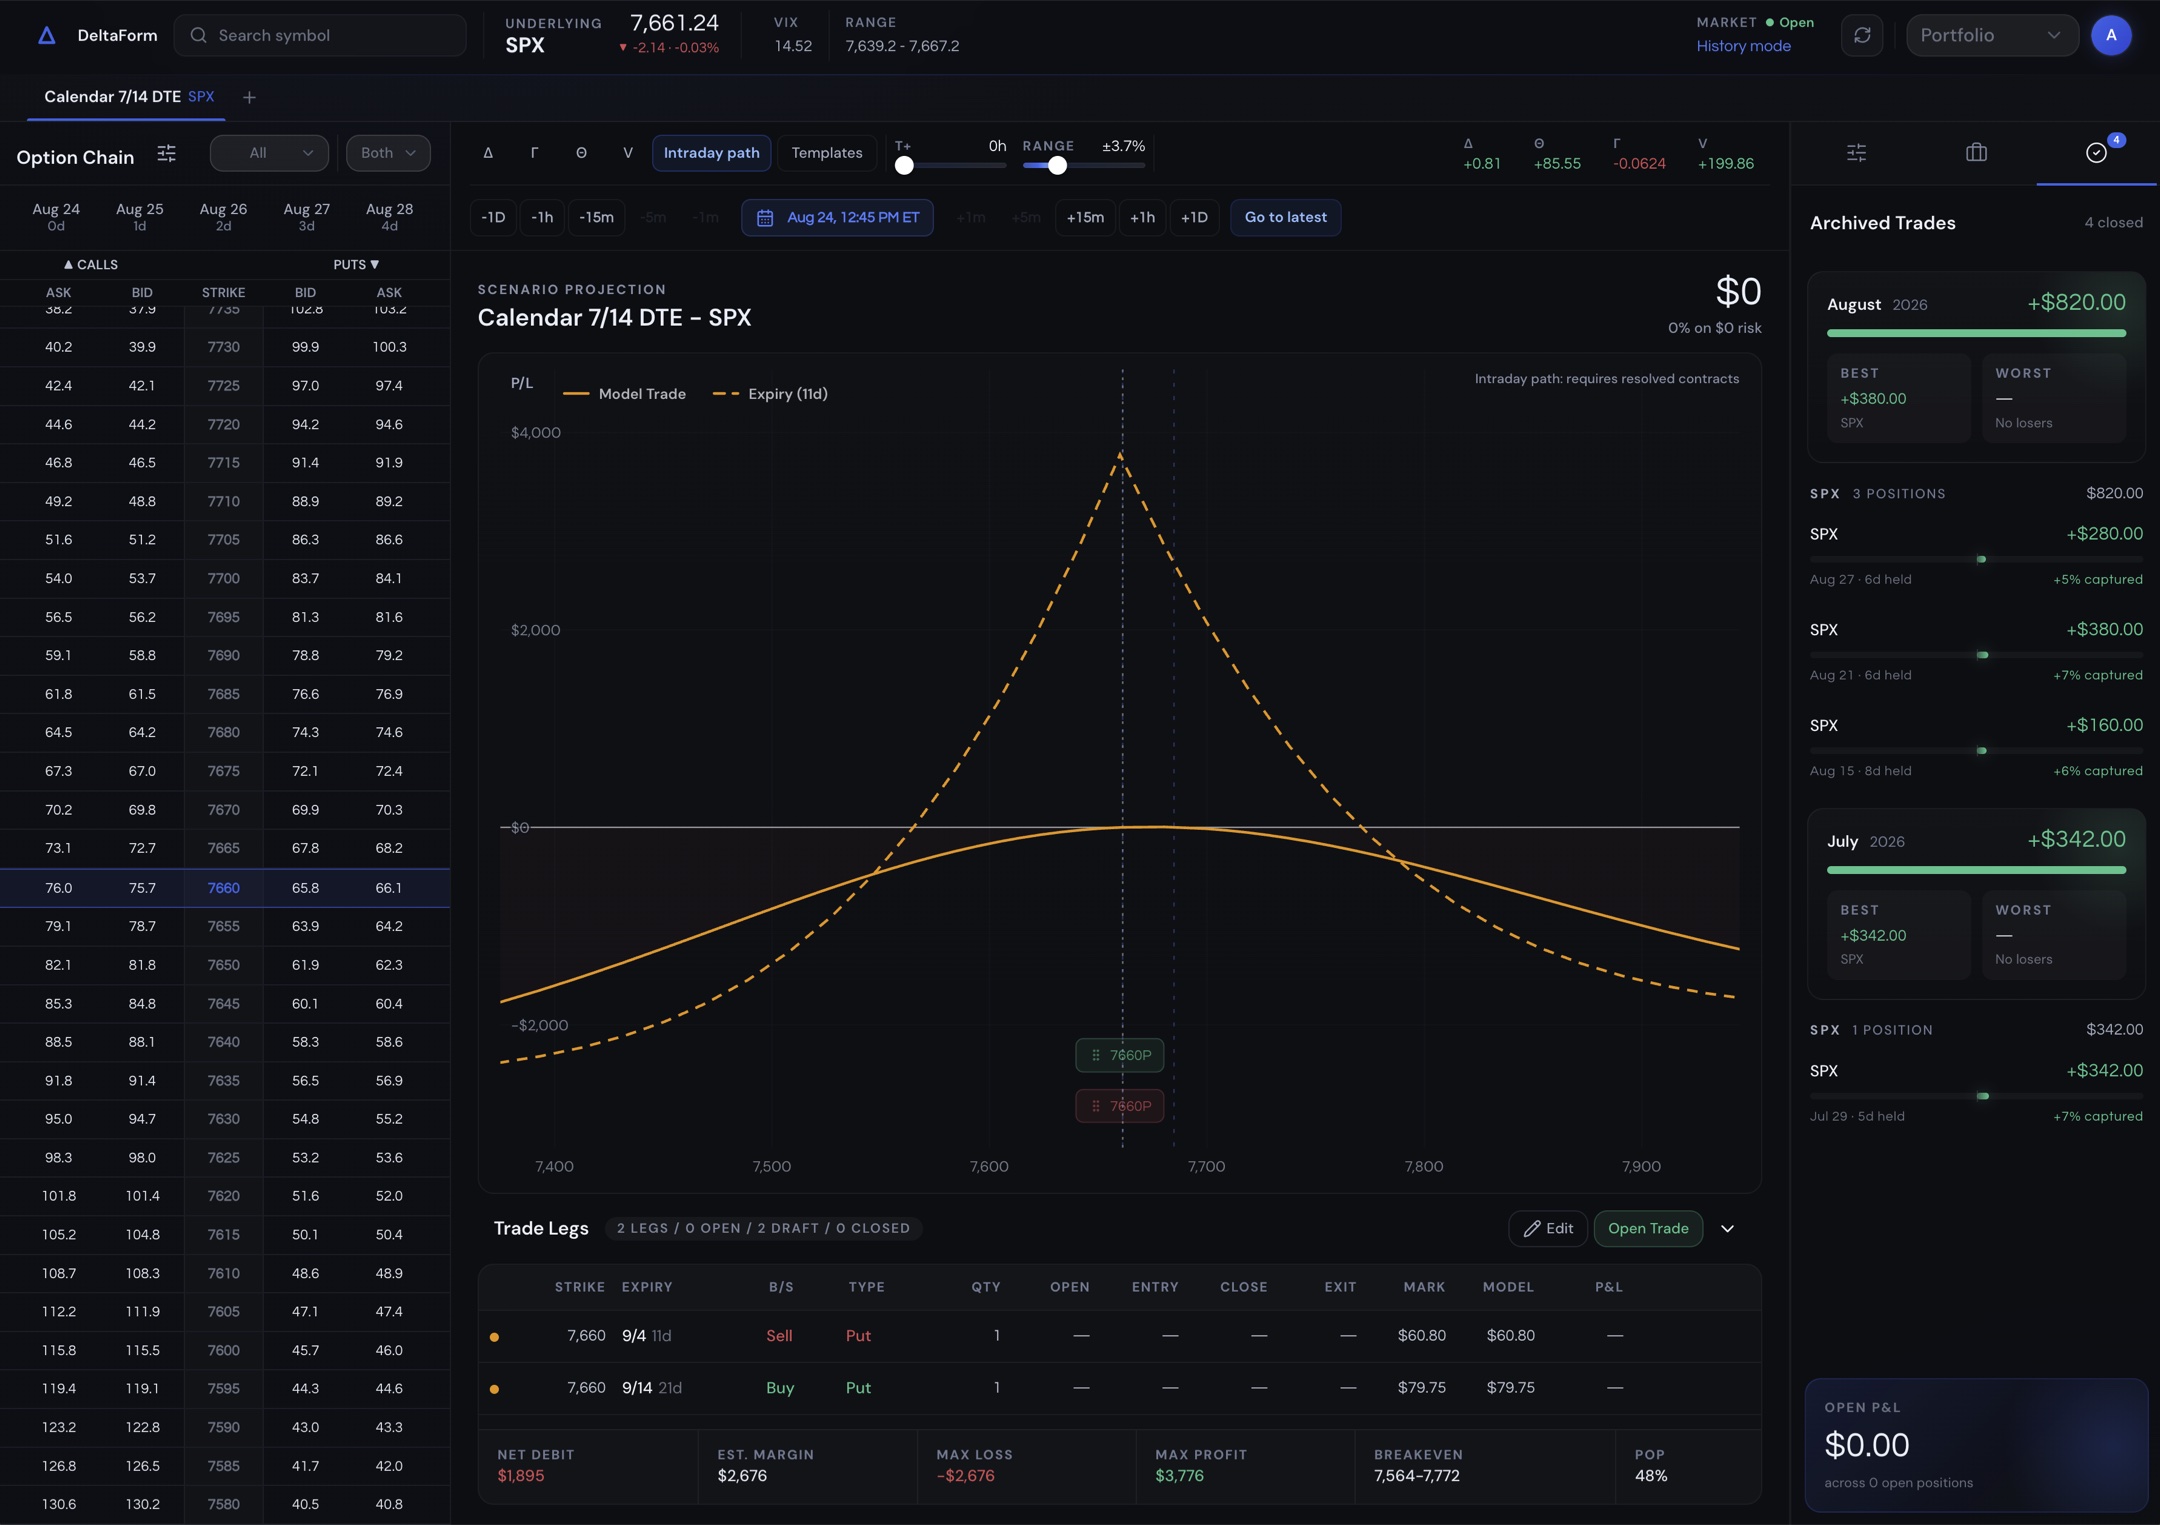Toggle Theta greek chart view
Image resolution: width=2160 pixels, height=1525 pixels.
click(x=581, y=153)
